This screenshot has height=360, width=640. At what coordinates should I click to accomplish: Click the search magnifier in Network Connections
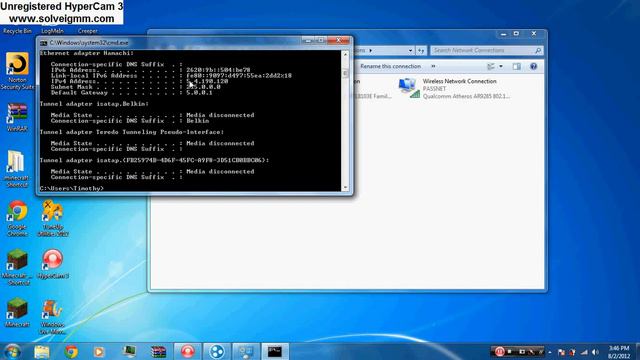click(538, 50)
